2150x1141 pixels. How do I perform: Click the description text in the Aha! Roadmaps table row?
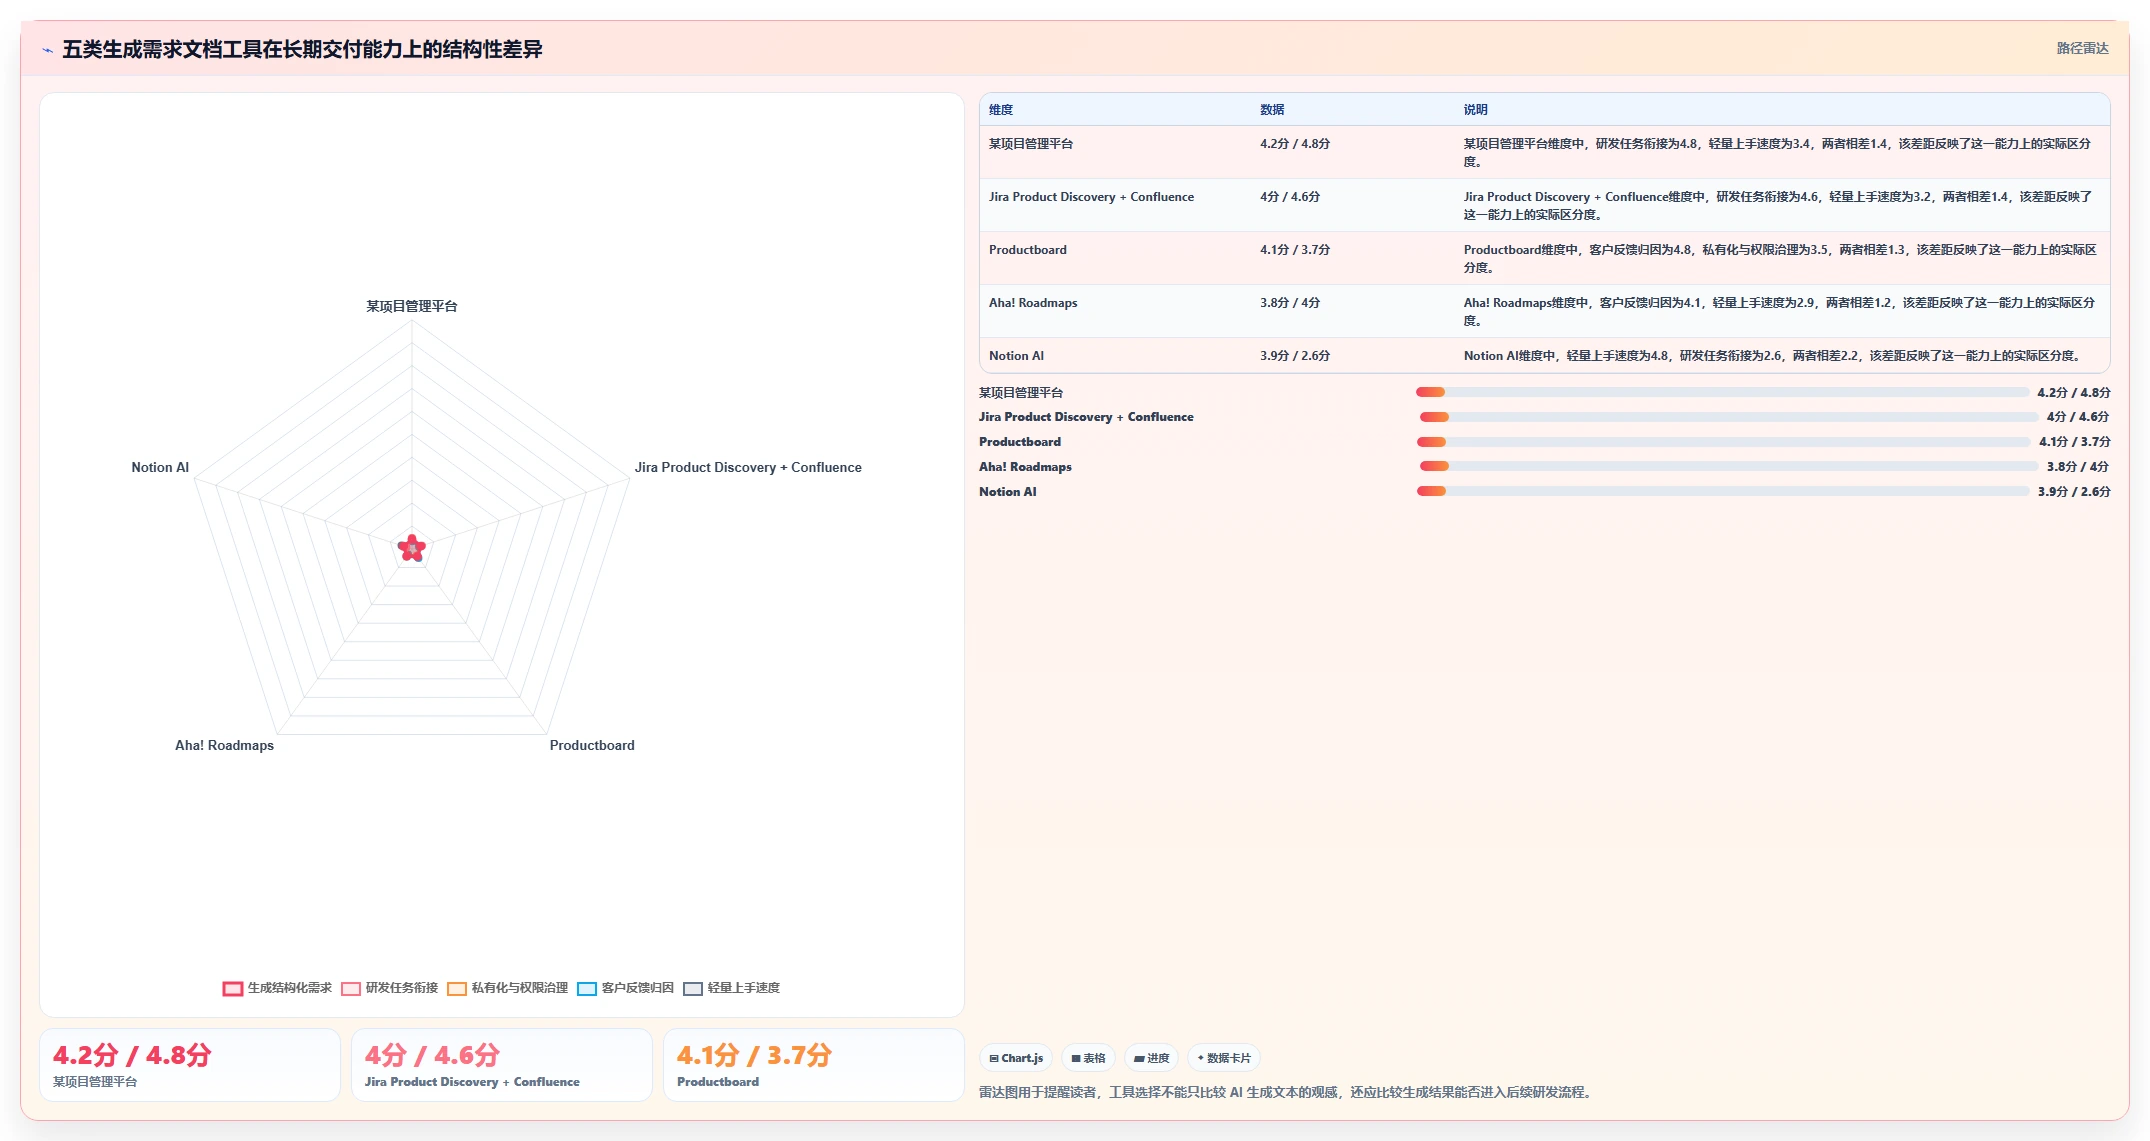(1779, 312)
